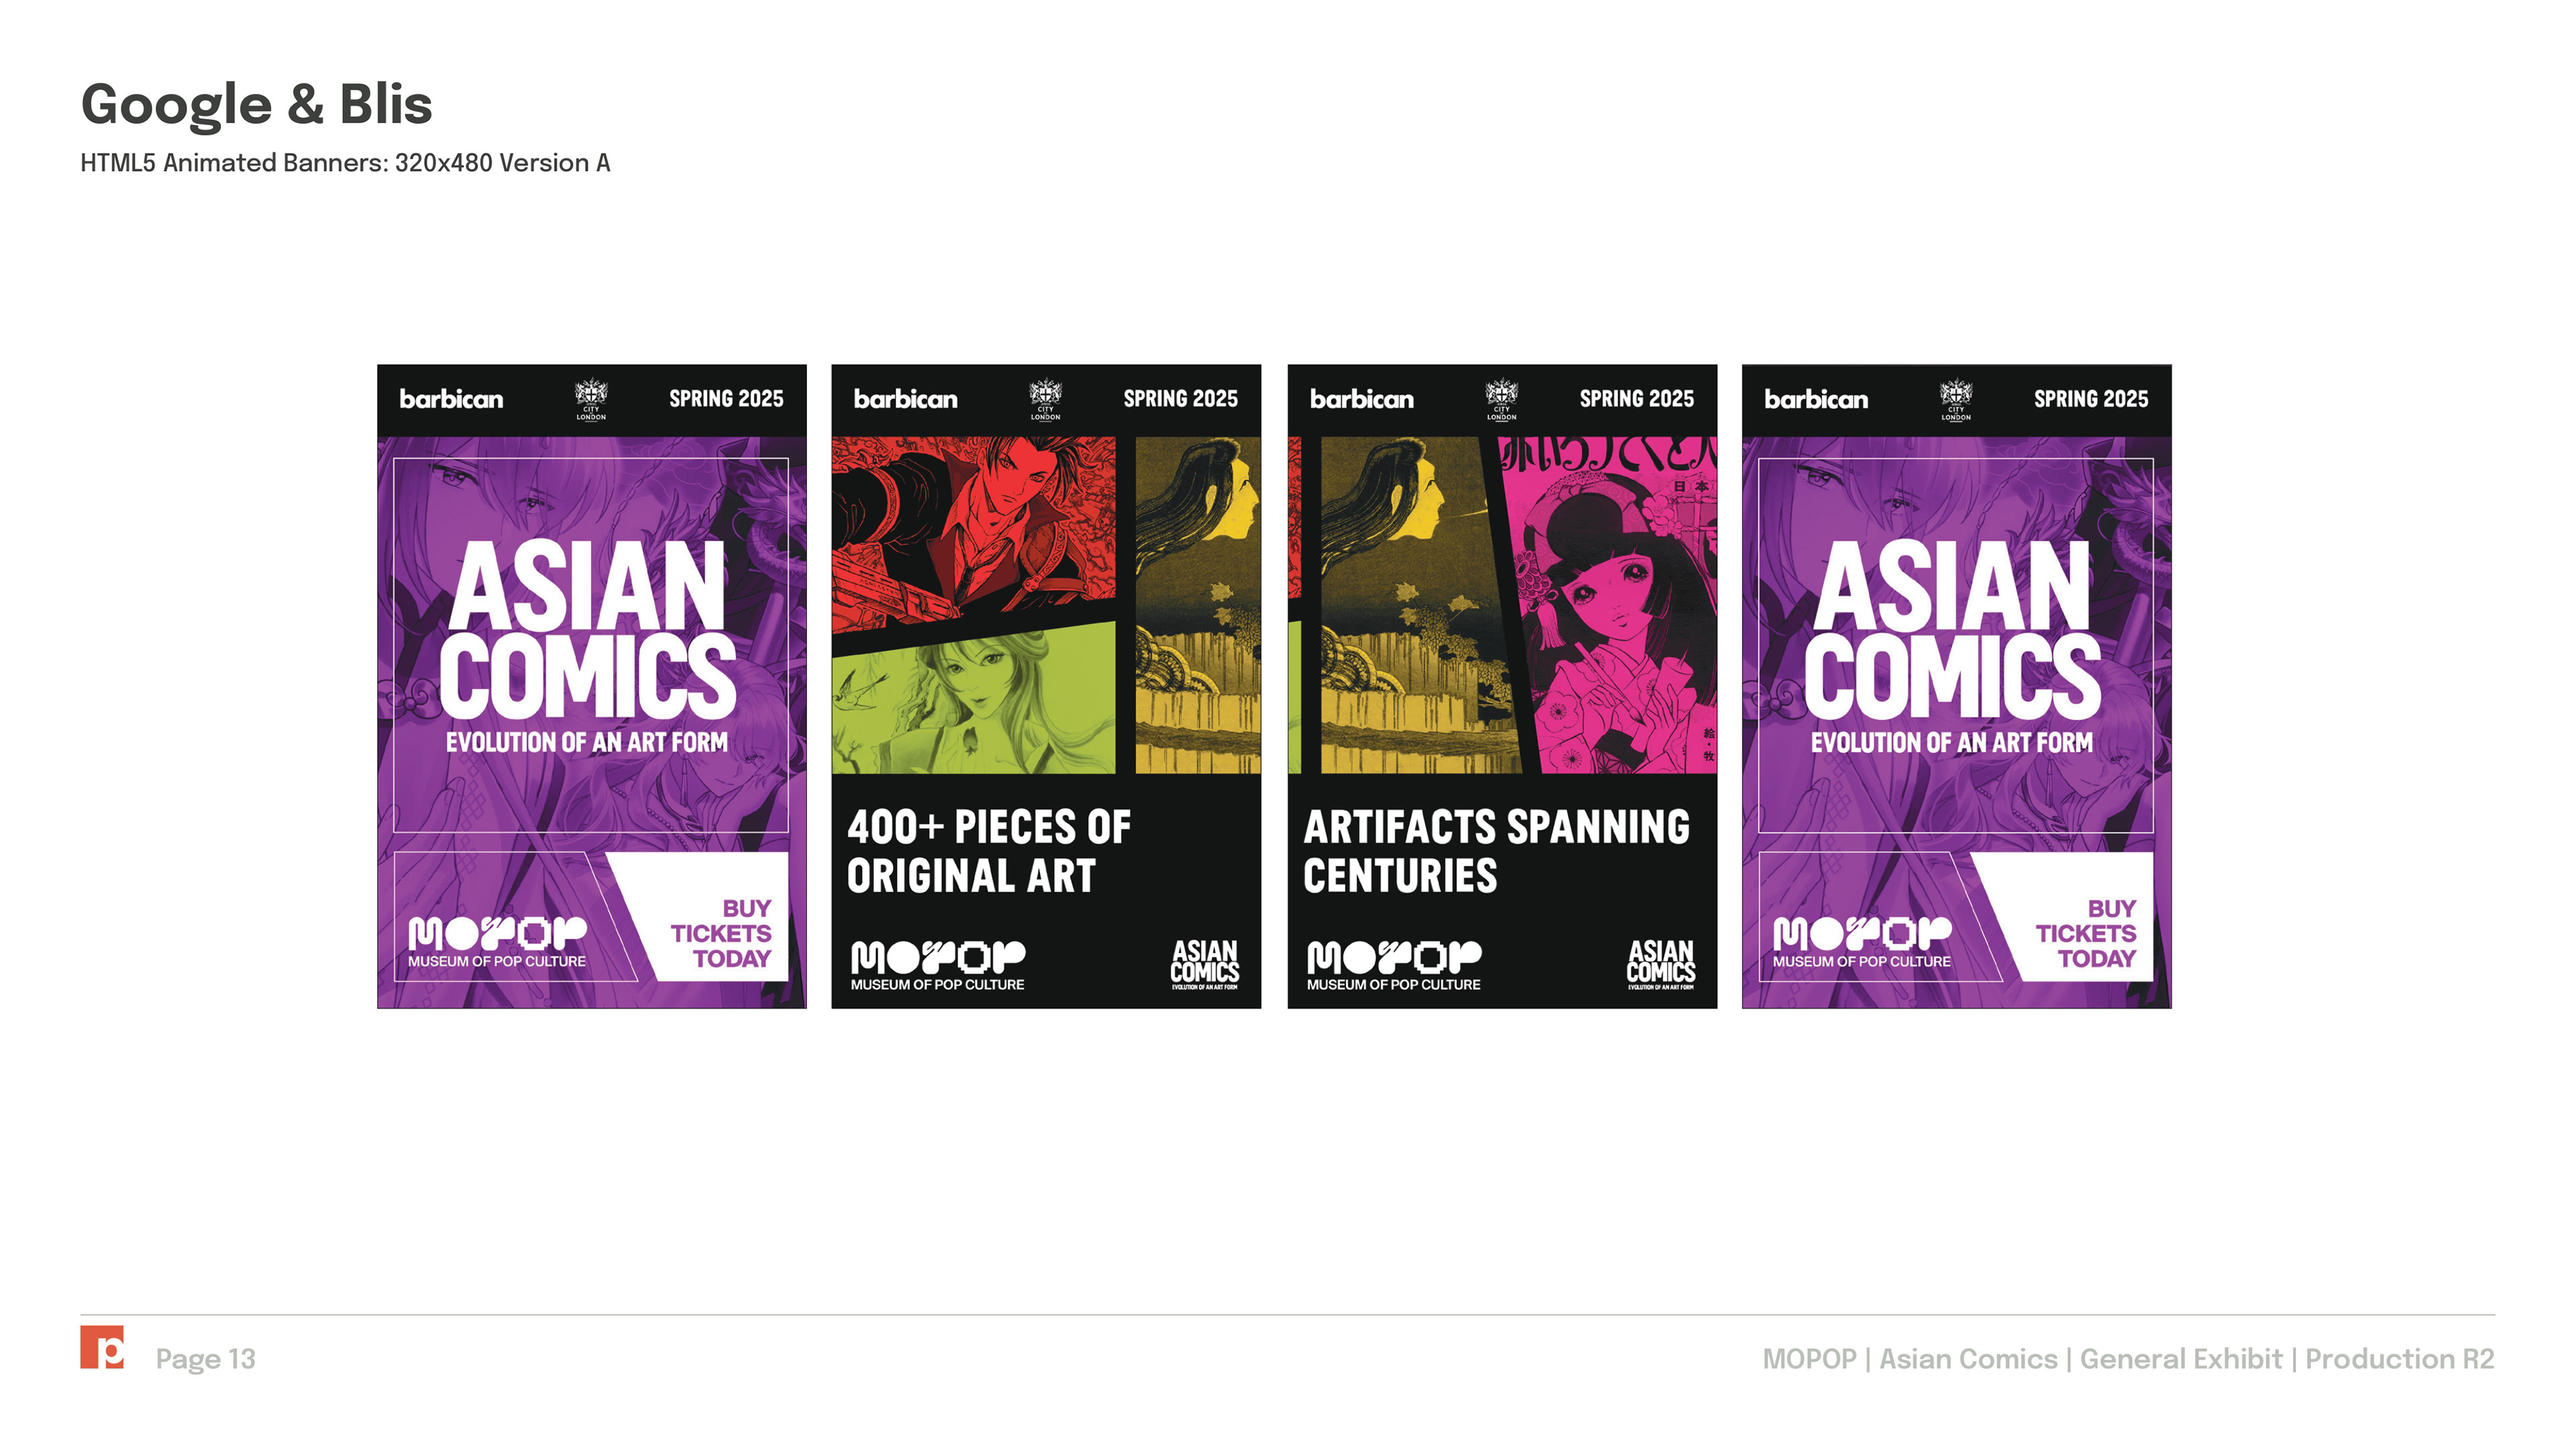The height and width of the screenshot is (1449, 2576).
Task: Click red manga warrior artwork panel
Action: (973, 533)
